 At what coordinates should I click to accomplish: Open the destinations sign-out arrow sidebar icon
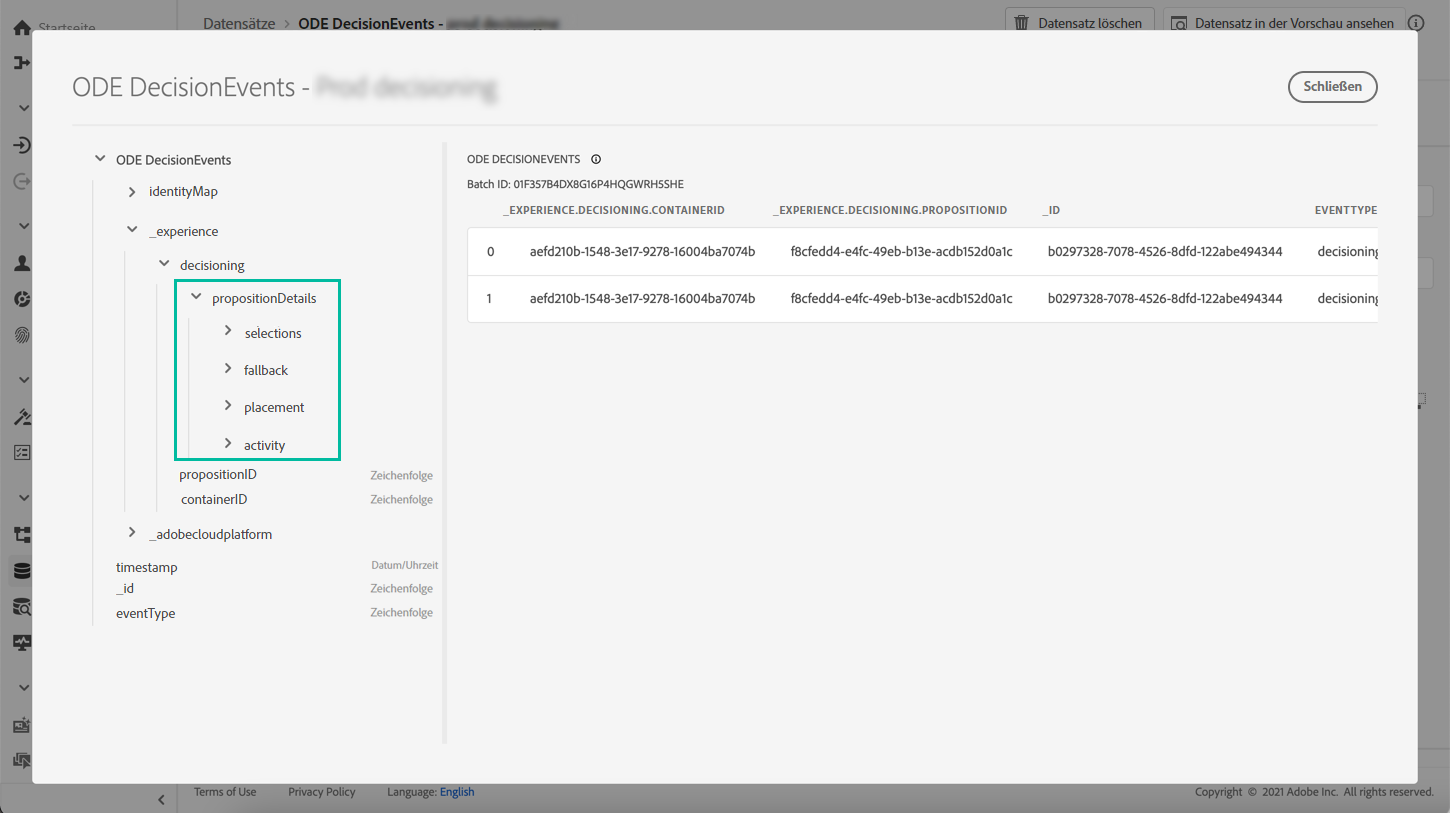pos(21,182)
